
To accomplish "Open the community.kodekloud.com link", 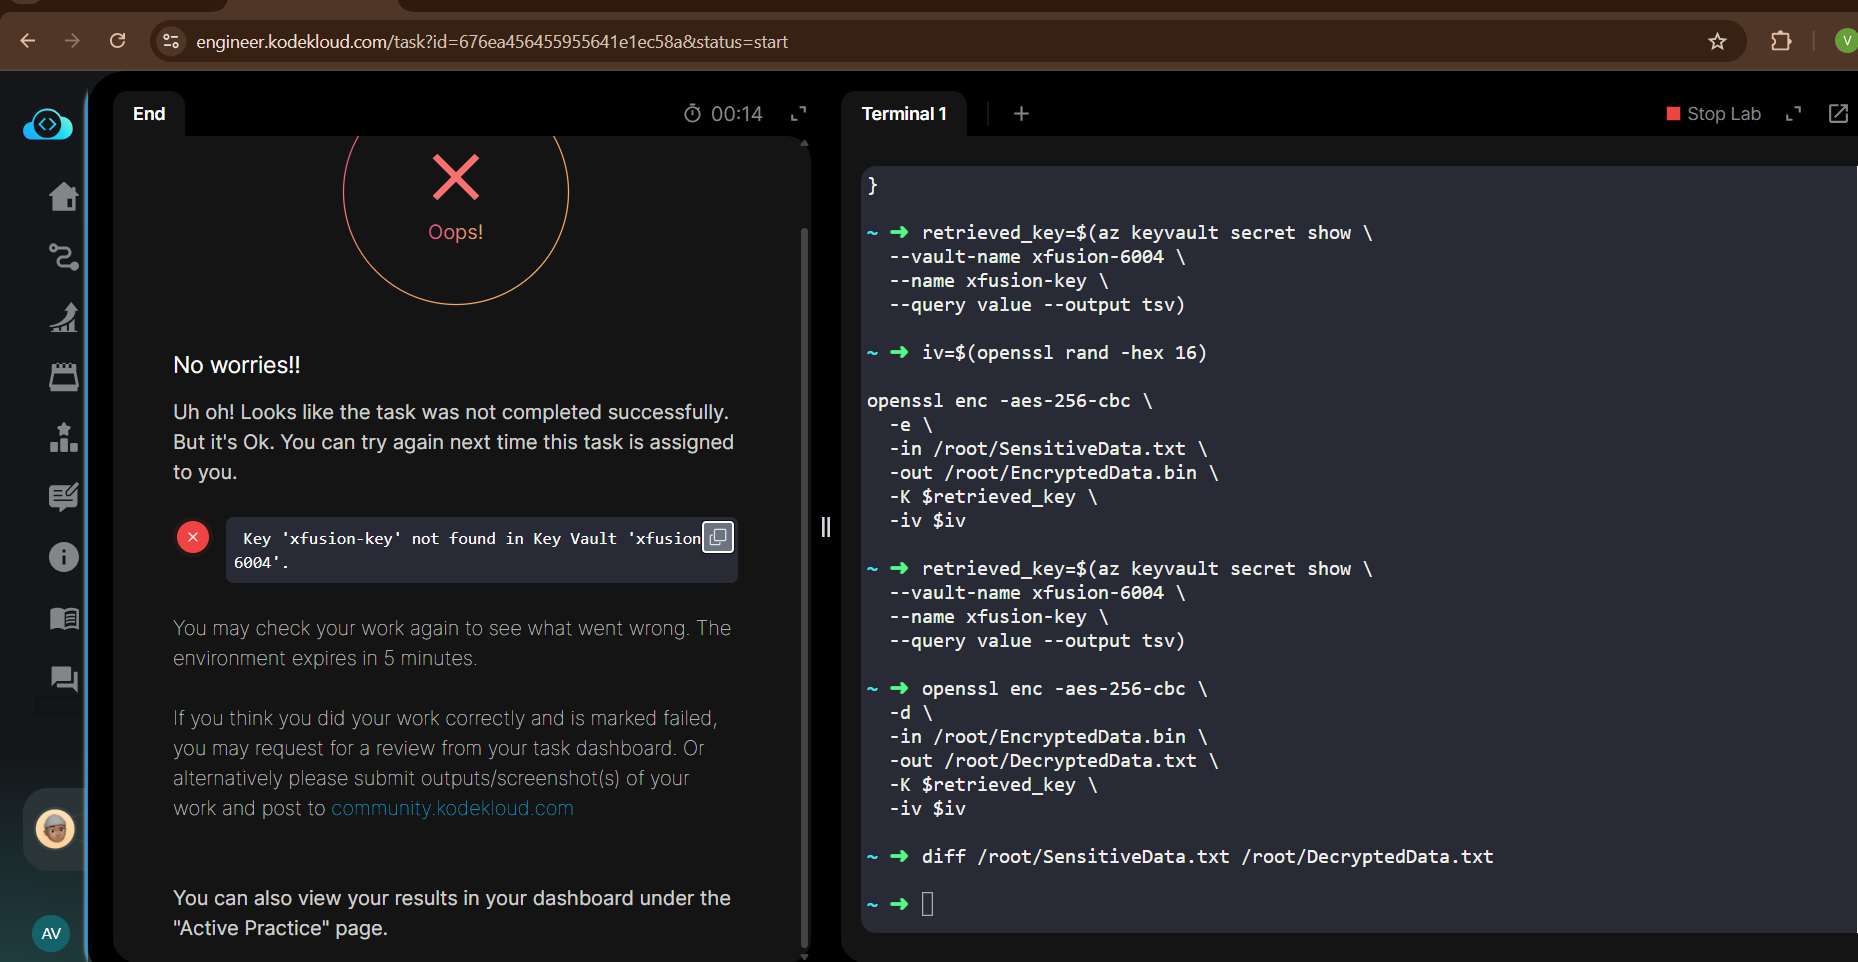I will [452, 808].
